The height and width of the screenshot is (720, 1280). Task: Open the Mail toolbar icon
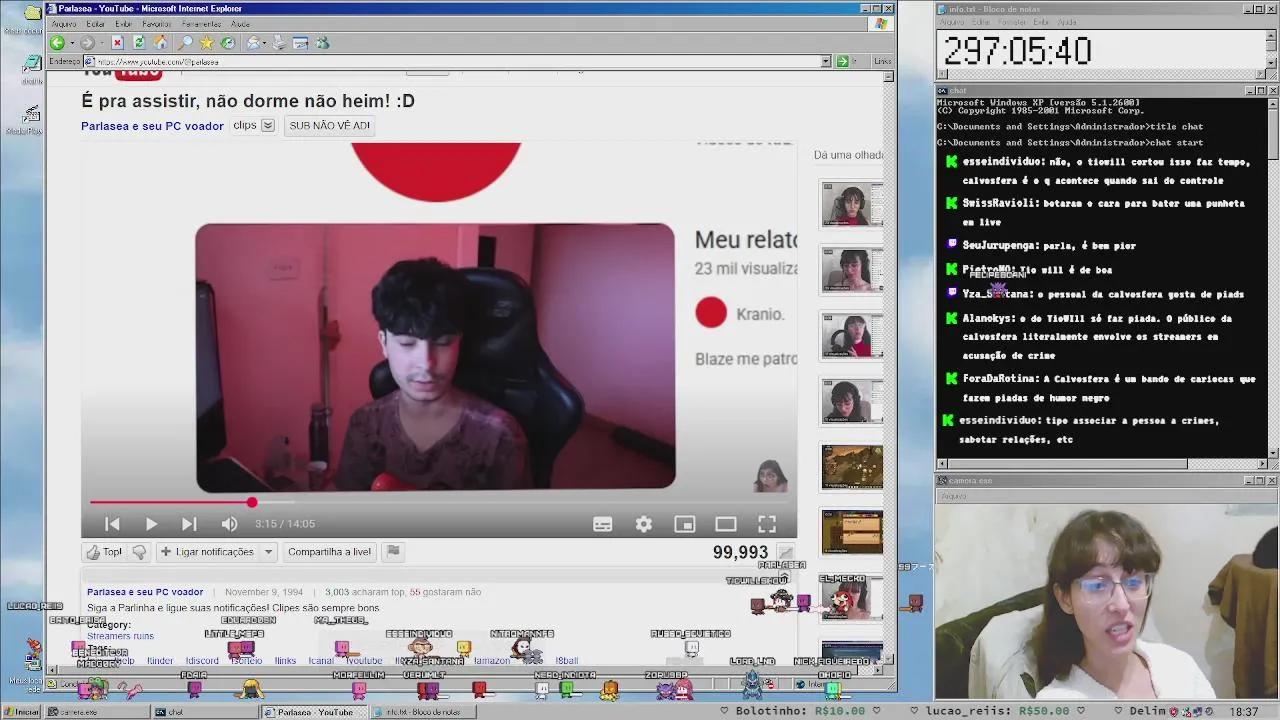pos(254,43)
